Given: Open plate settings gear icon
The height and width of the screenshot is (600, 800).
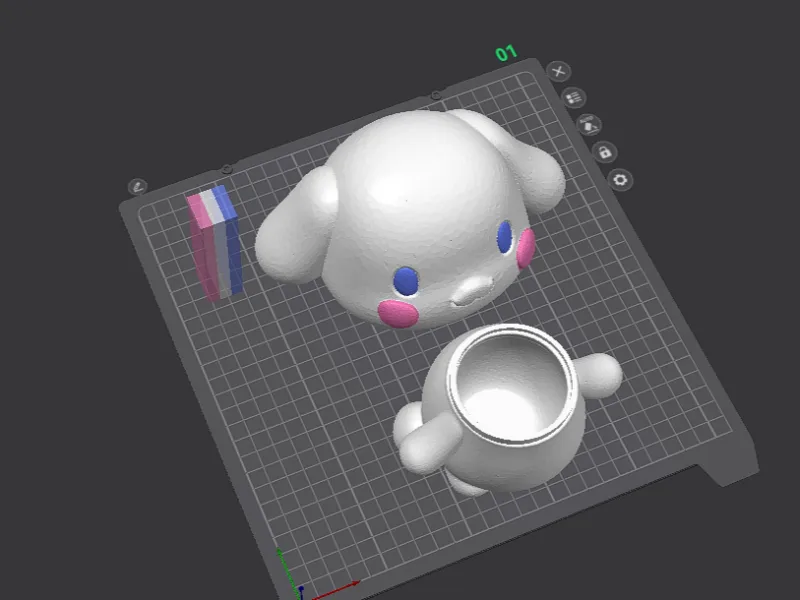Looking at the screenshot, I should click(x=620, y=180).
